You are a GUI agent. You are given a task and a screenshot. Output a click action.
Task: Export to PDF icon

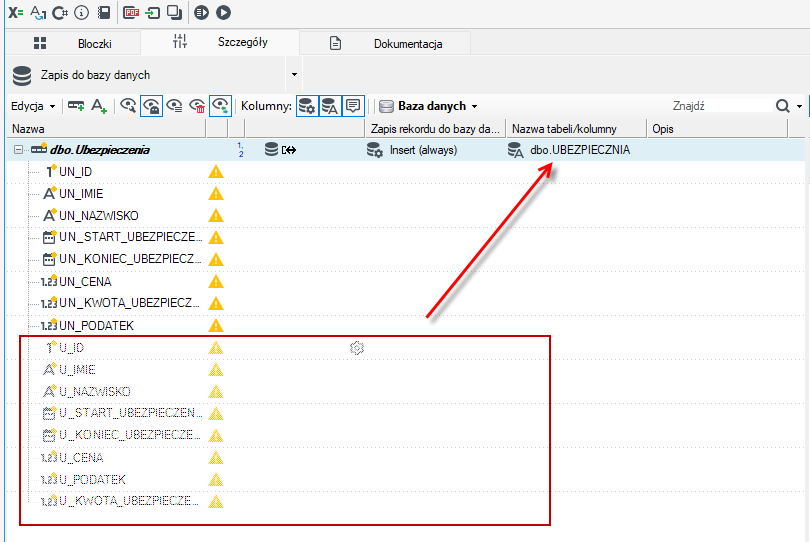[131, 12]
